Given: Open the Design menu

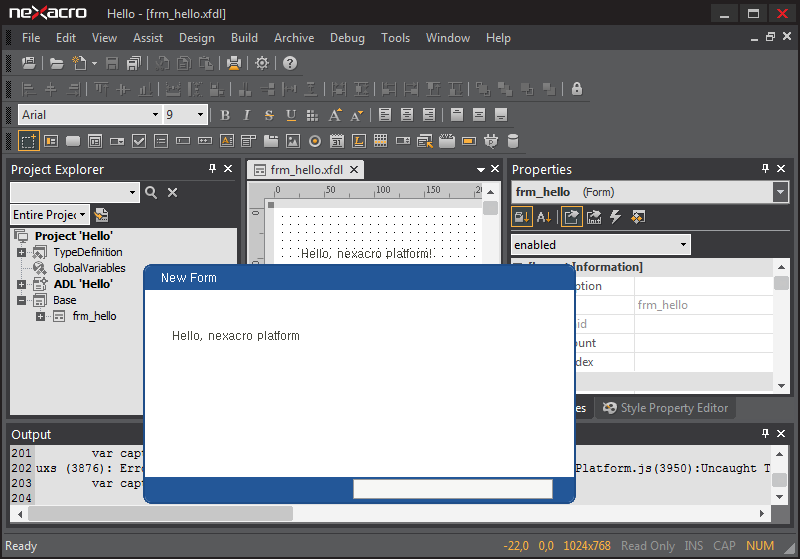Looking at the screenshot, I should pyautogui.click(x=197, y=38).
